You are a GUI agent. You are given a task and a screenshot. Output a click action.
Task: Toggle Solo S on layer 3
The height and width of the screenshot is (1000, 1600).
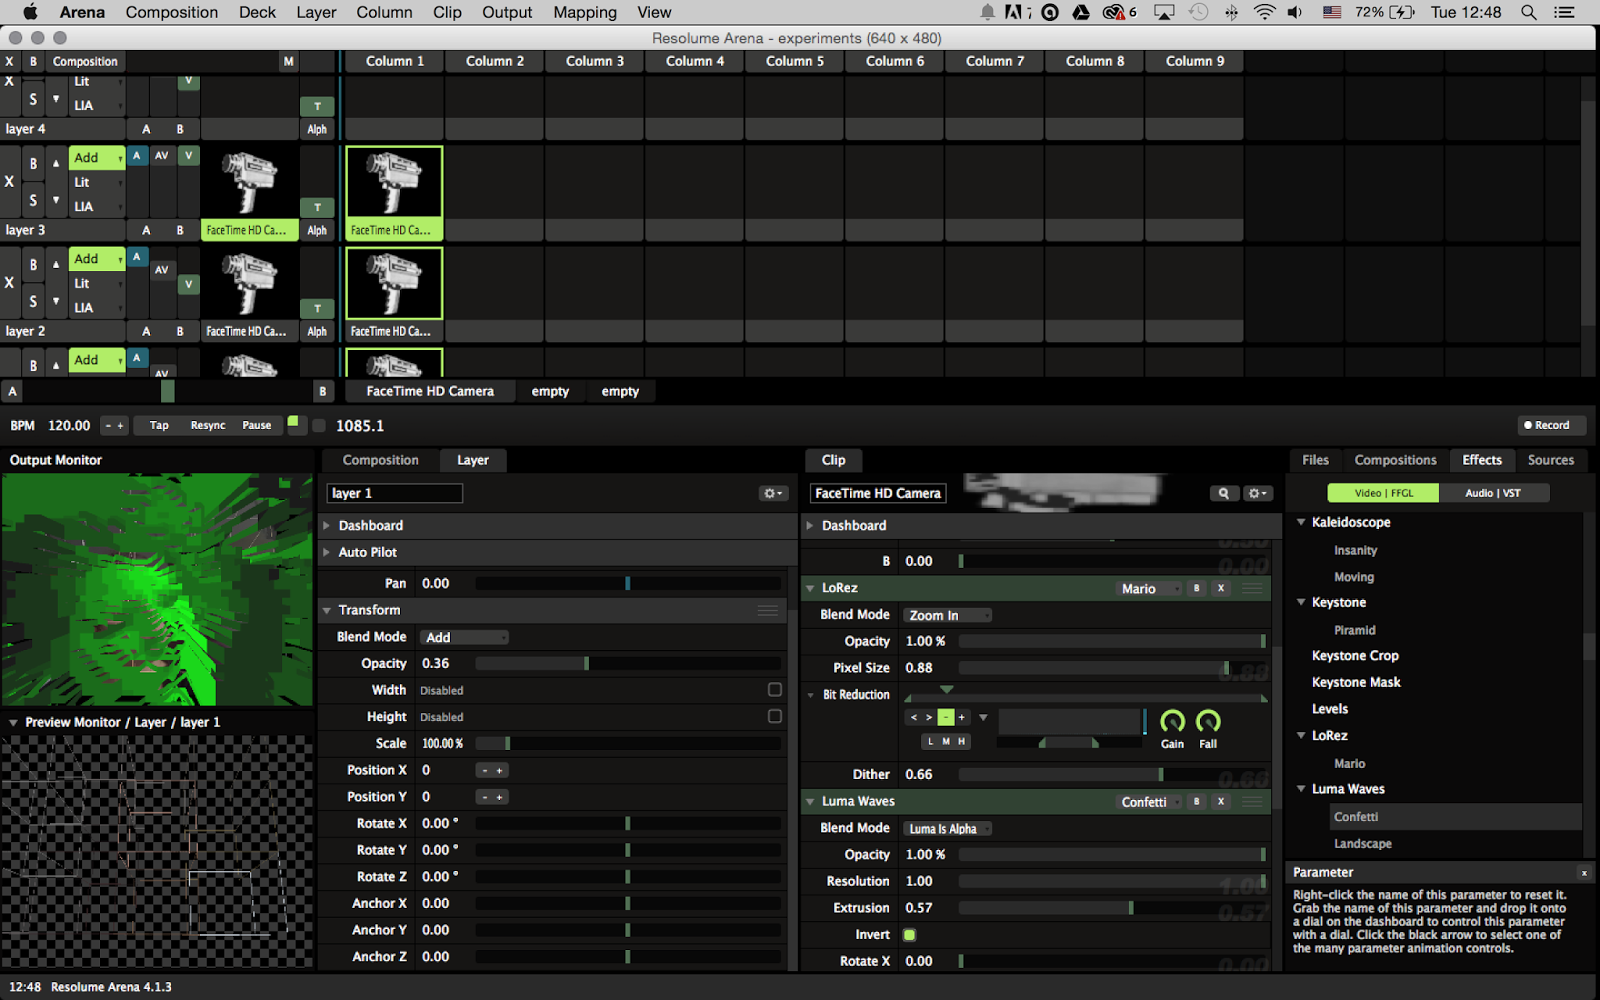33,200
